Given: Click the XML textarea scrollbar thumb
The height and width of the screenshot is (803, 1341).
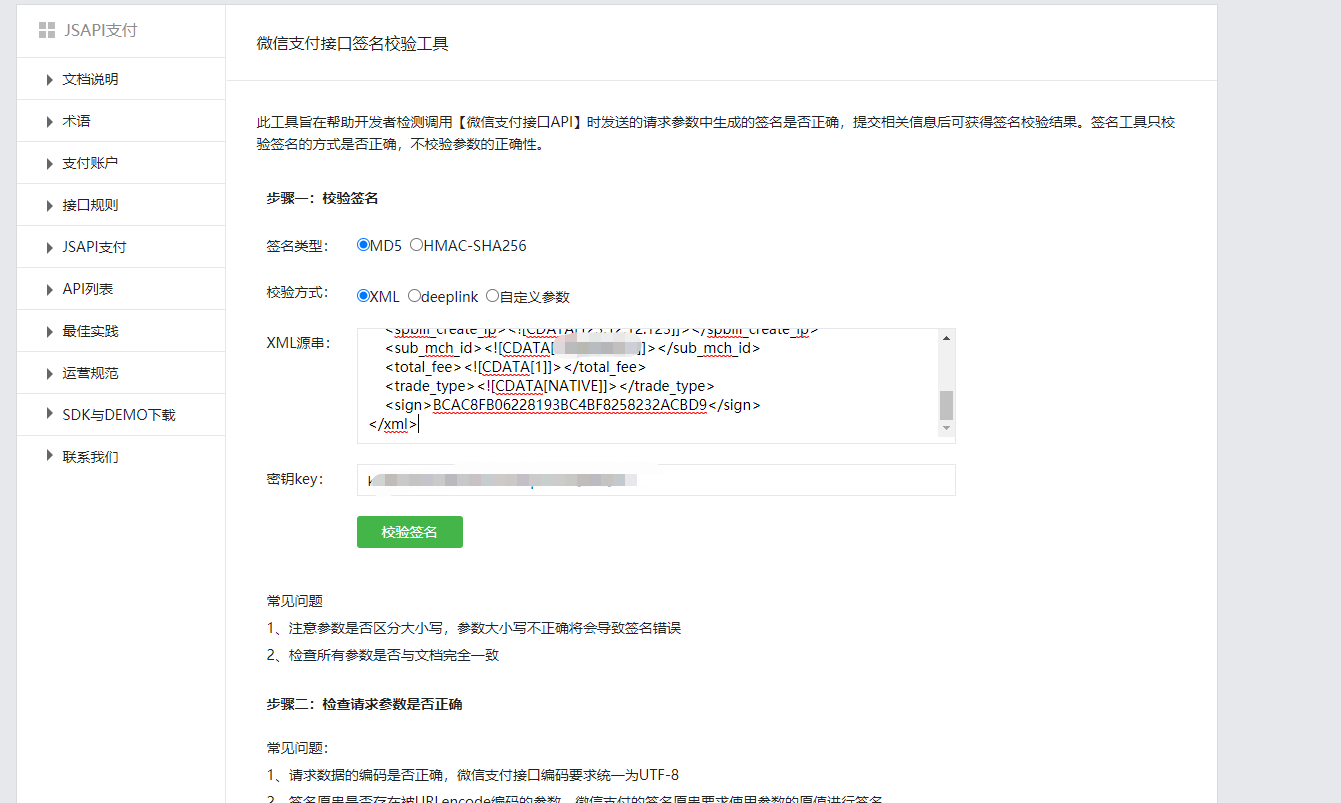Looking at the screenshot, I should tap(946, 405).
